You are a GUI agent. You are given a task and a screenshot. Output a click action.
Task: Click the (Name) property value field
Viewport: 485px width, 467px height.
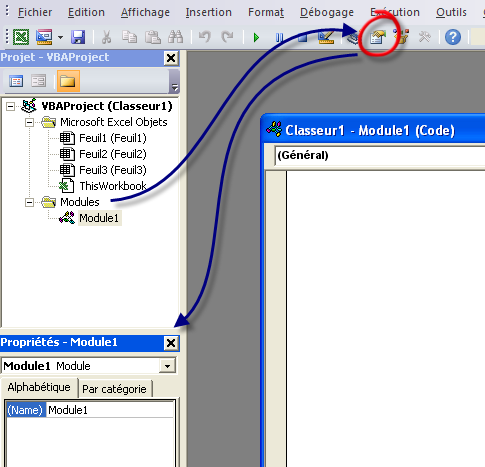click(x=110, y=410)
